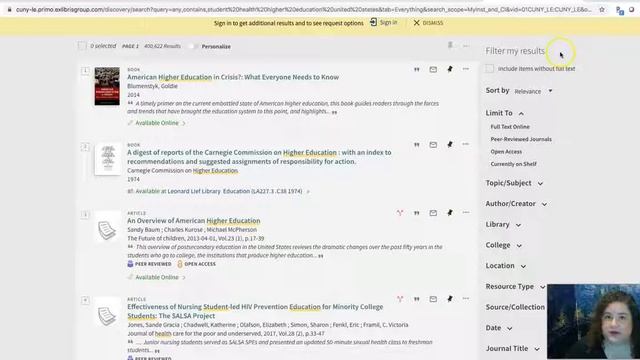
Task: Pin An Overview of American Higher Education article
Action: (450, 213)
